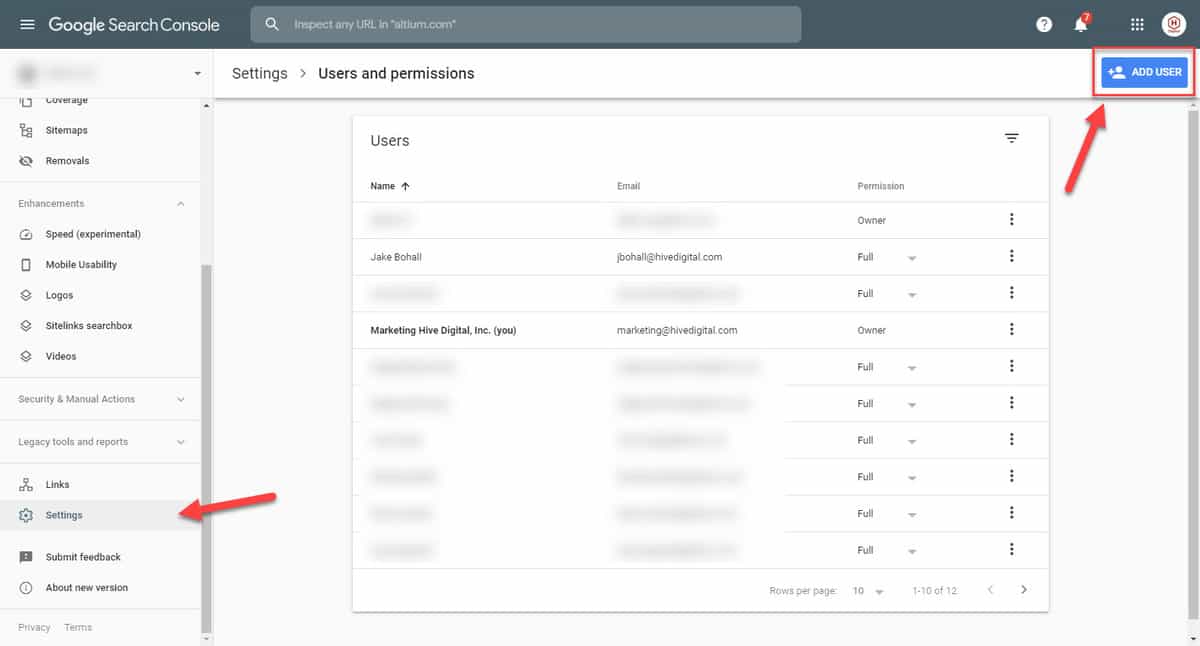The width and height of the screenshot is (1200, 646).
Task: Click Submit feedback
Action: (x=83, y=557)
